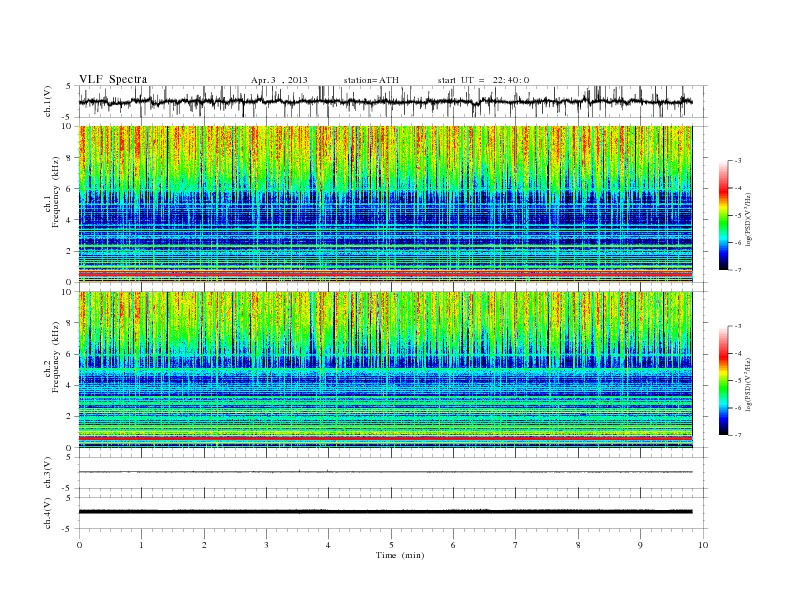Click the ch.4 thick waveform trace

coord(386,512)
